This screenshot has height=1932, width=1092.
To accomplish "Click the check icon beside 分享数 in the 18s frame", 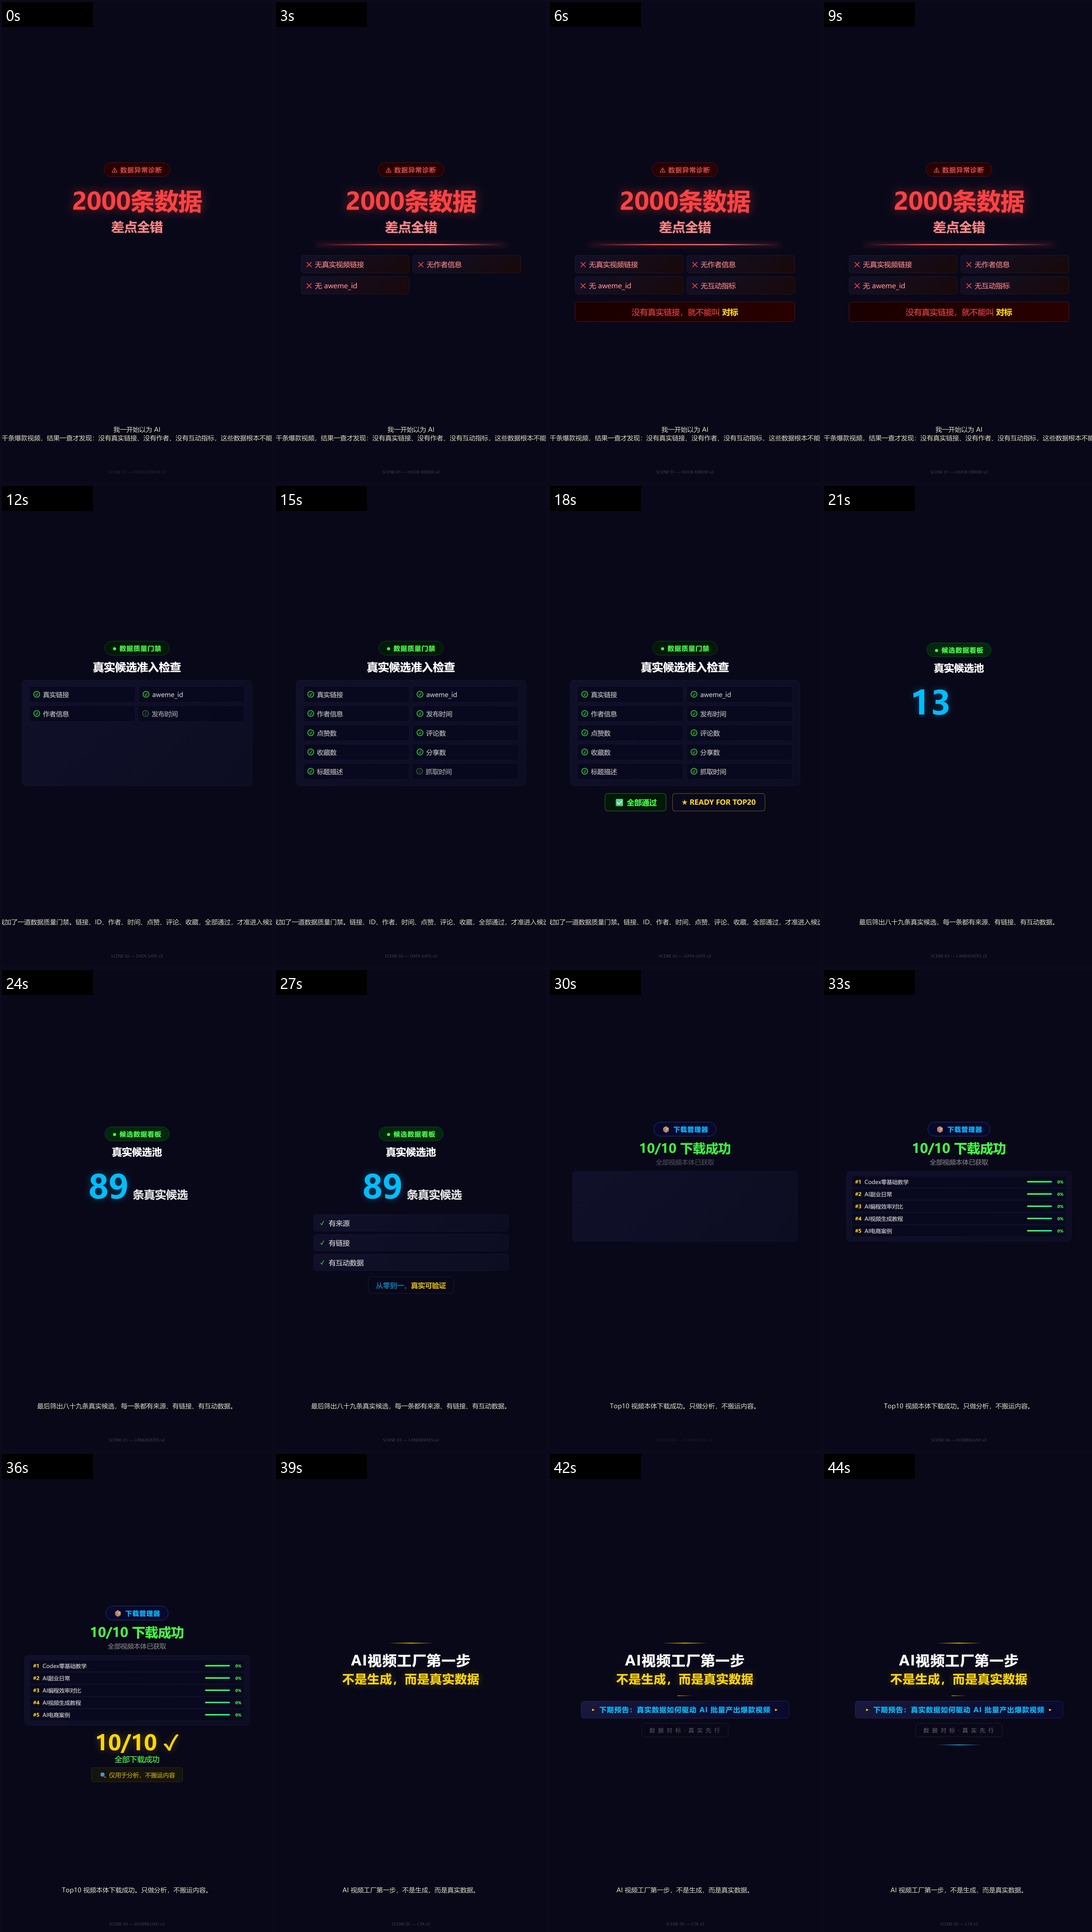I will click(x=693, y=752).
